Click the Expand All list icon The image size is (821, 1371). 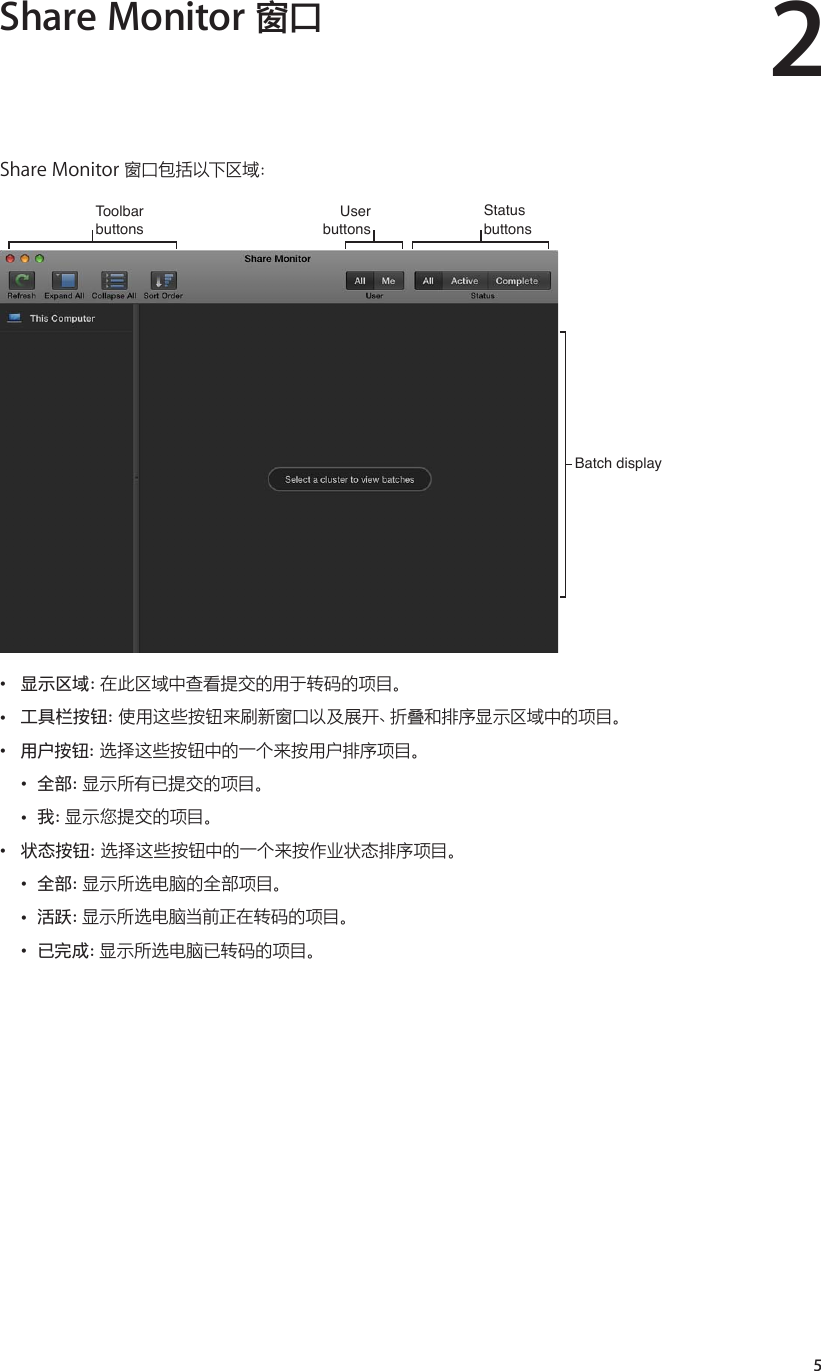(x=64, y=278)
